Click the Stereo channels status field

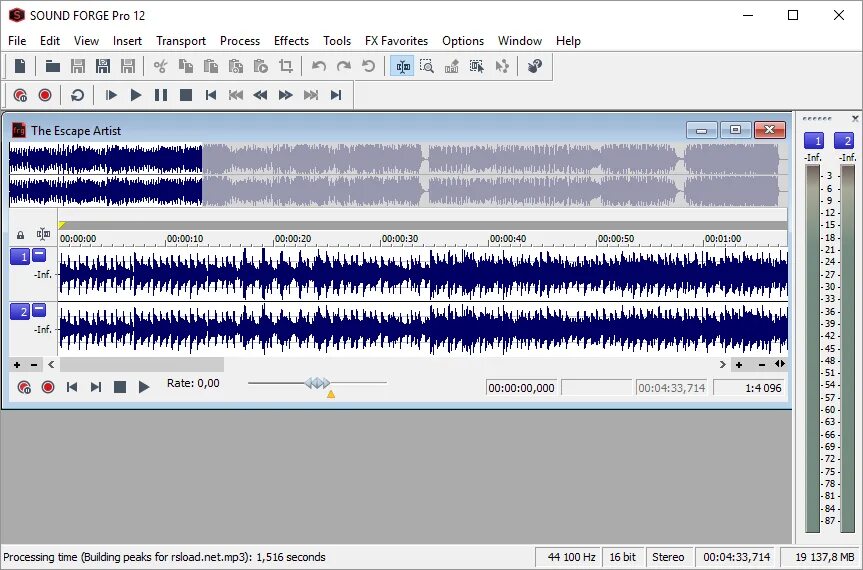(x=668, y=557)
